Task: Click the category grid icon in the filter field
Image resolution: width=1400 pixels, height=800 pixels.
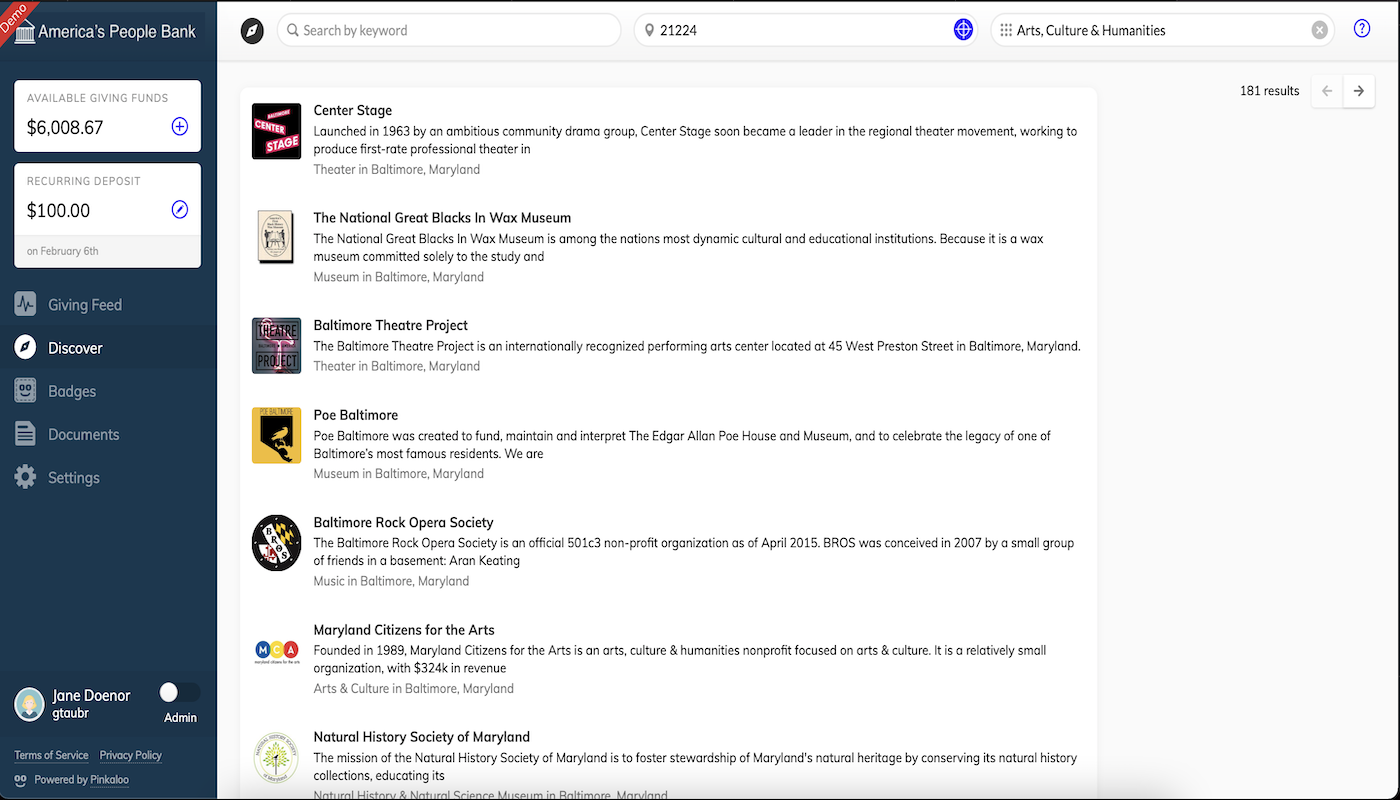Action: coord(1006,30)
